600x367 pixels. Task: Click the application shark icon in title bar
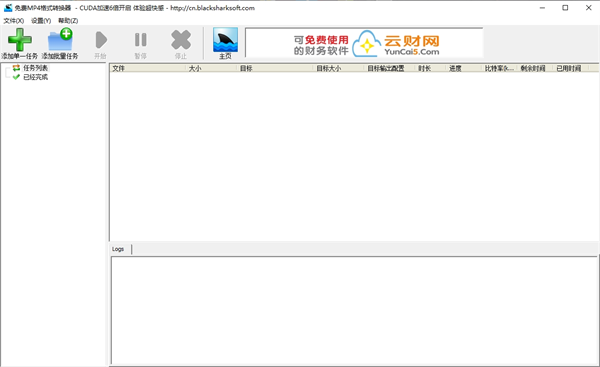pyautogui.click(x=8, y=8)
